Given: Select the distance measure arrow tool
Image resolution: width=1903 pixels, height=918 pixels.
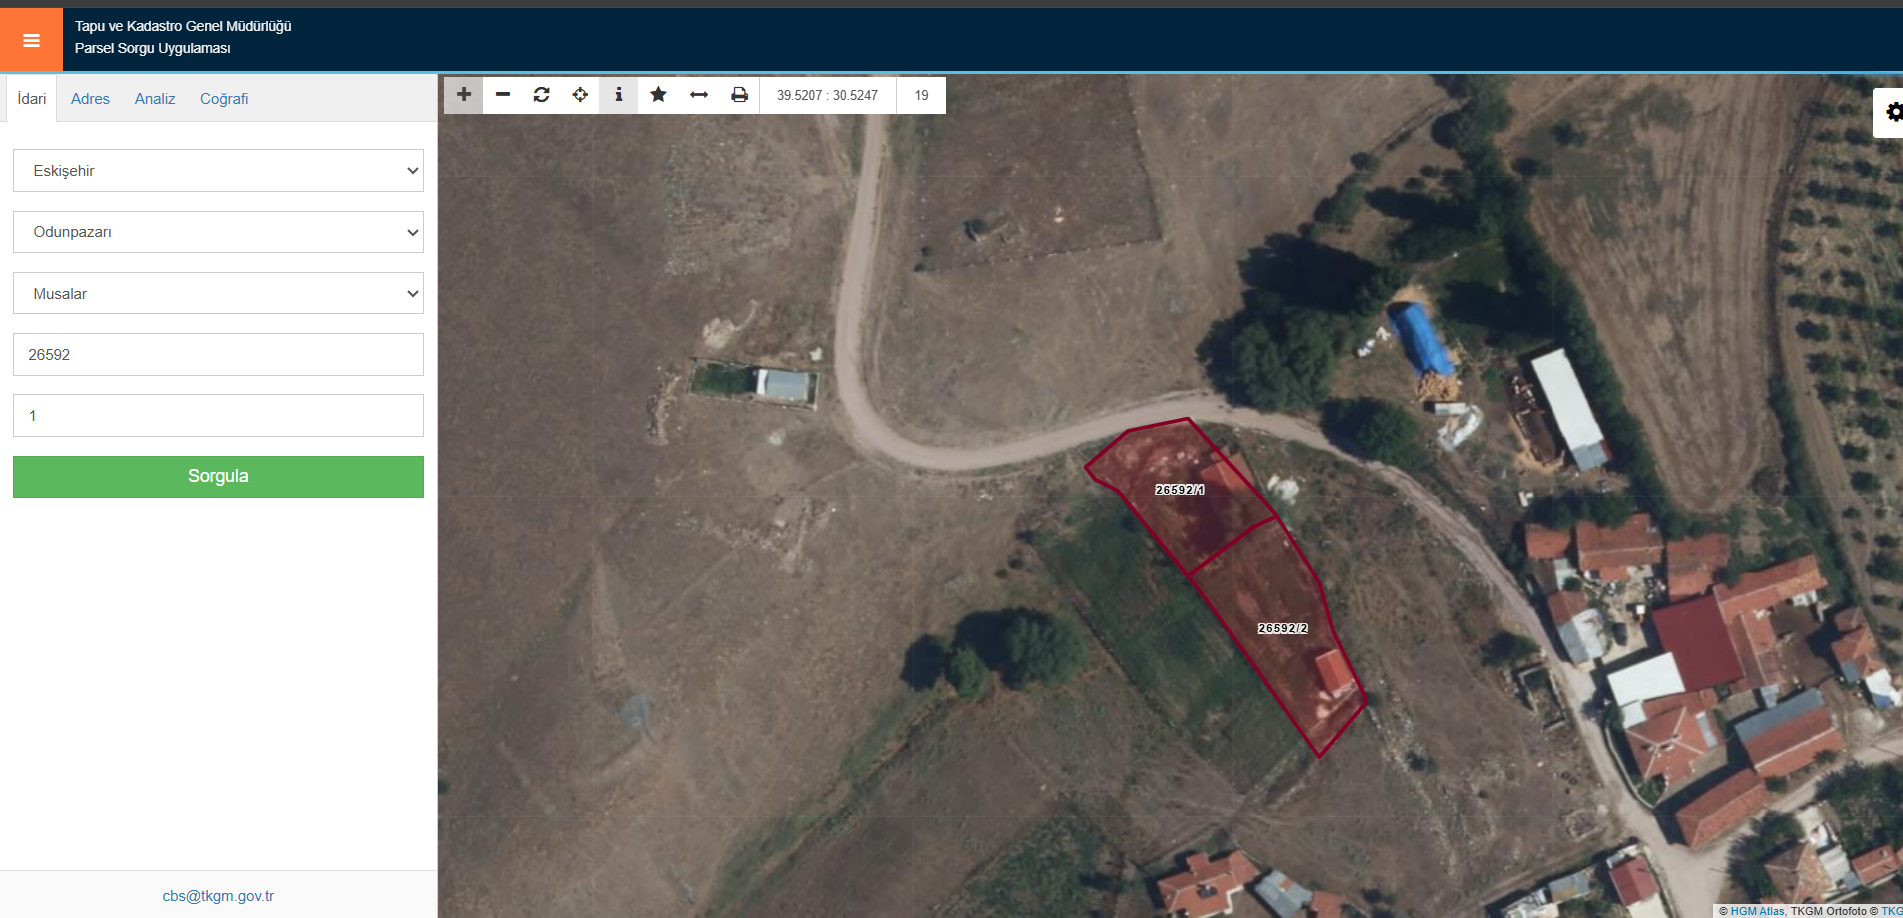Looking at the screenshot, I should point(699,95).
